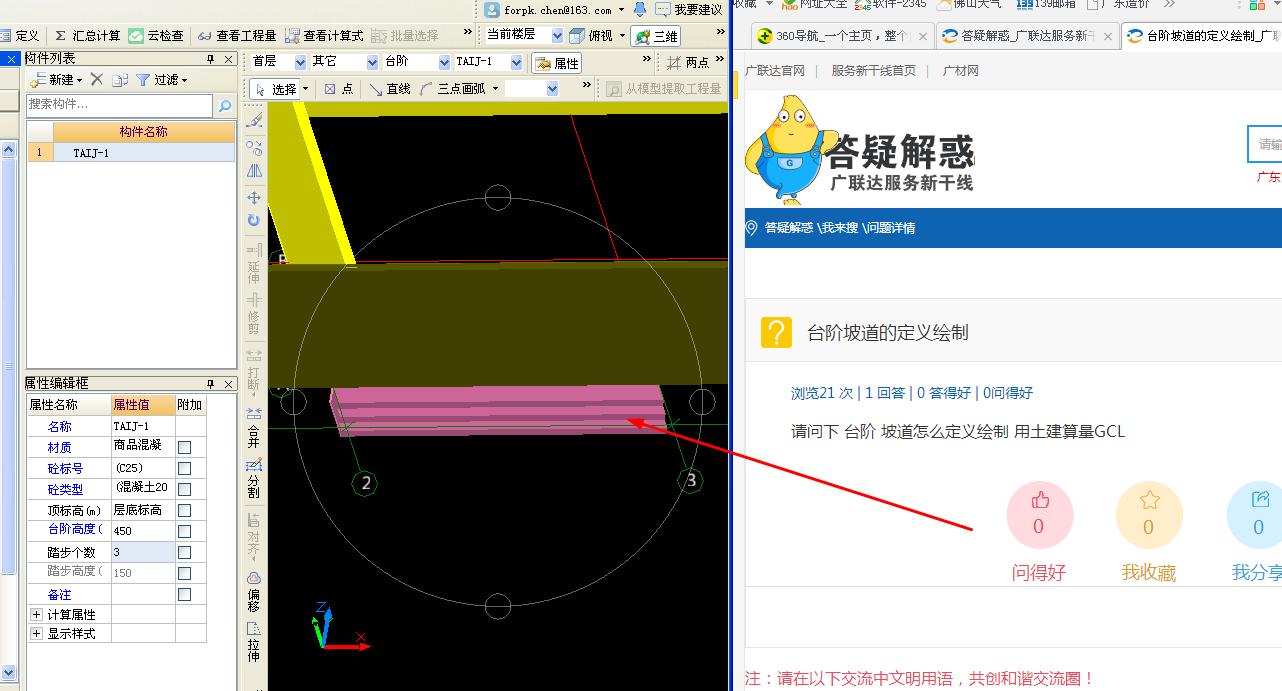This screenshot has width=1282, height=691.
Task: Expand the 计算属性 group
Action: (36, 614)
